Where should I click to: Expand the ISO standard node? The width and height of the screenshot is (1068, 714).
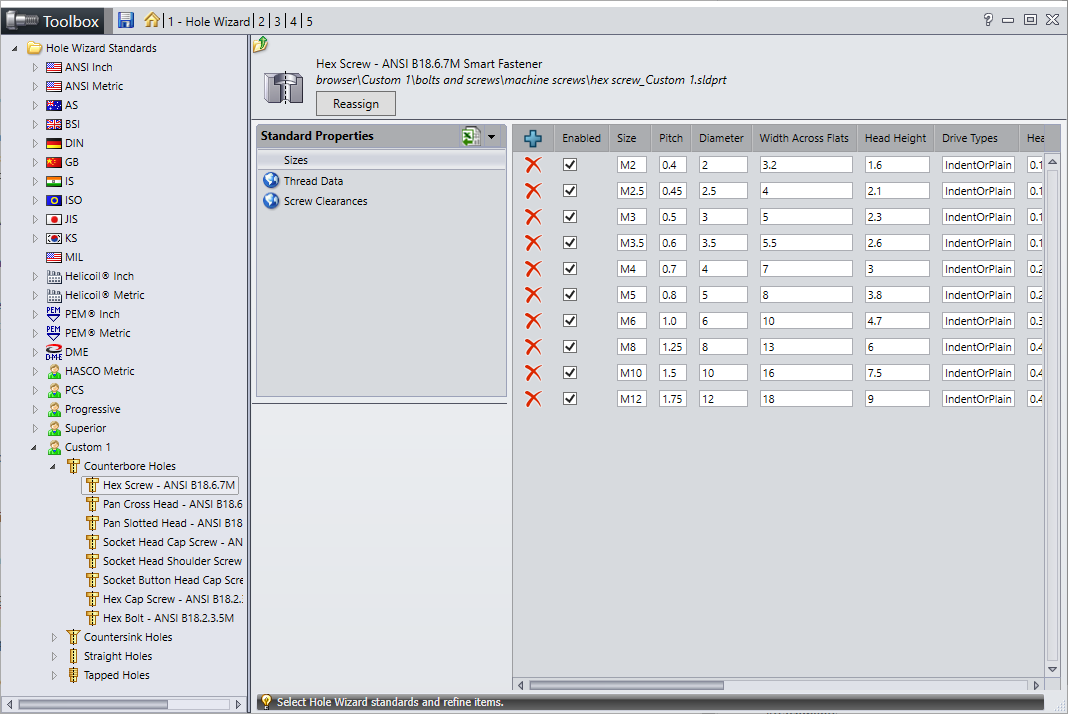coord(35,200)
